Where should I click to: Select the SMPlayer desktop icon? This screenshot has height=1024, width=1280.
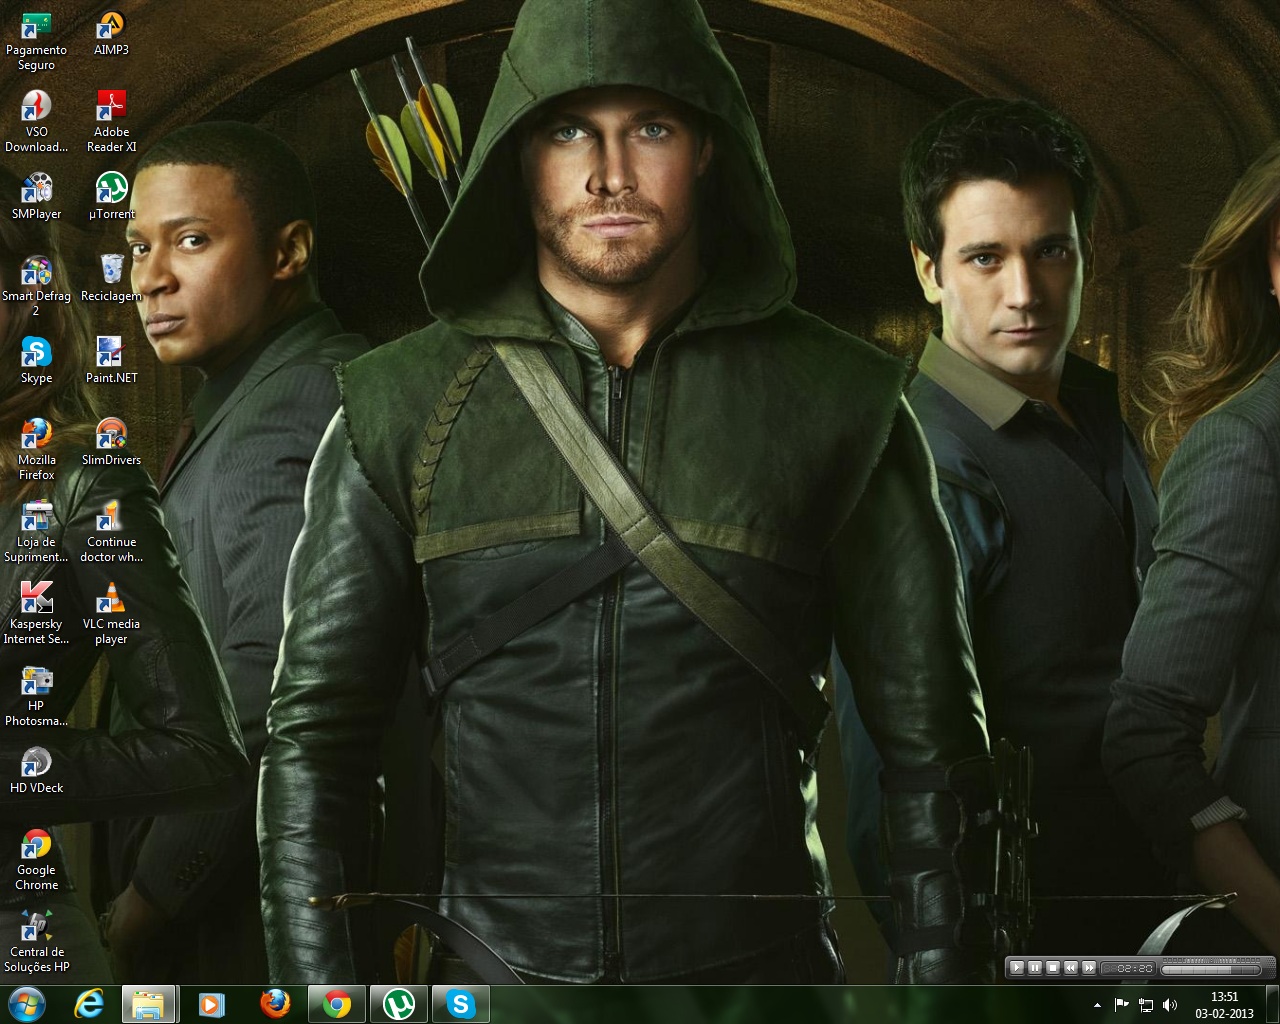36,197
